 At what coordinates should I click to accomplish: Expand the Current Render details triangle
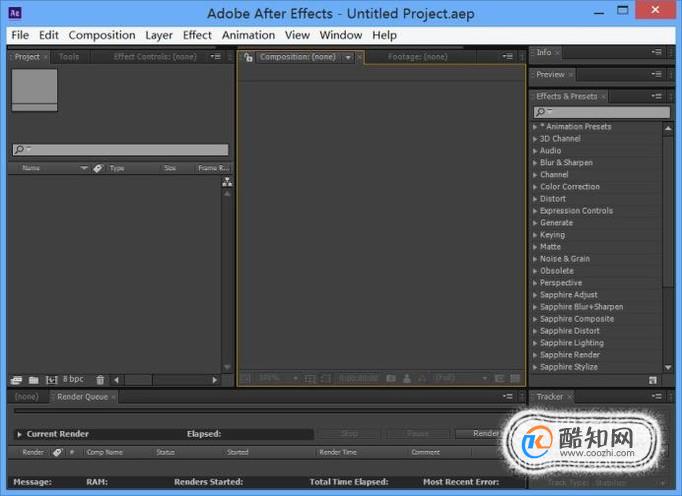click(x=19, y=434)
